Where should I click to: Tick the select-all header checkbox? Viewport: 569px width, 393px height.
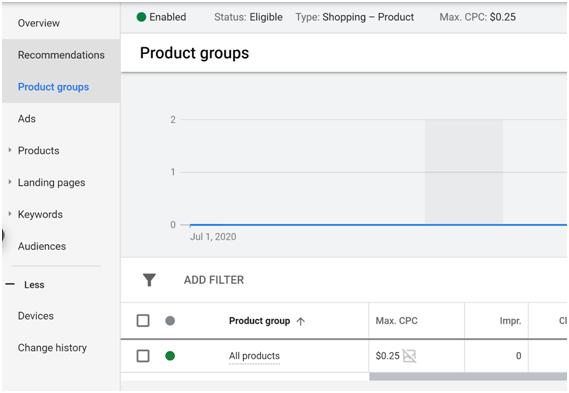[x=143, y=321]
